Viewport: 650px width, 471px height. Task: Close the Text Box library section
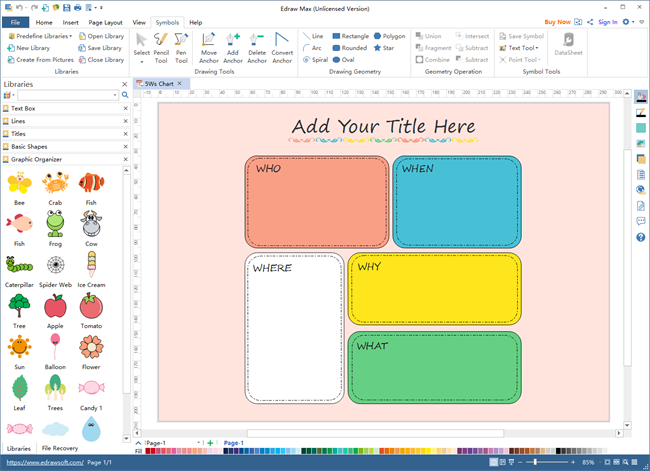pyautogui.click(x=124, y=108)
